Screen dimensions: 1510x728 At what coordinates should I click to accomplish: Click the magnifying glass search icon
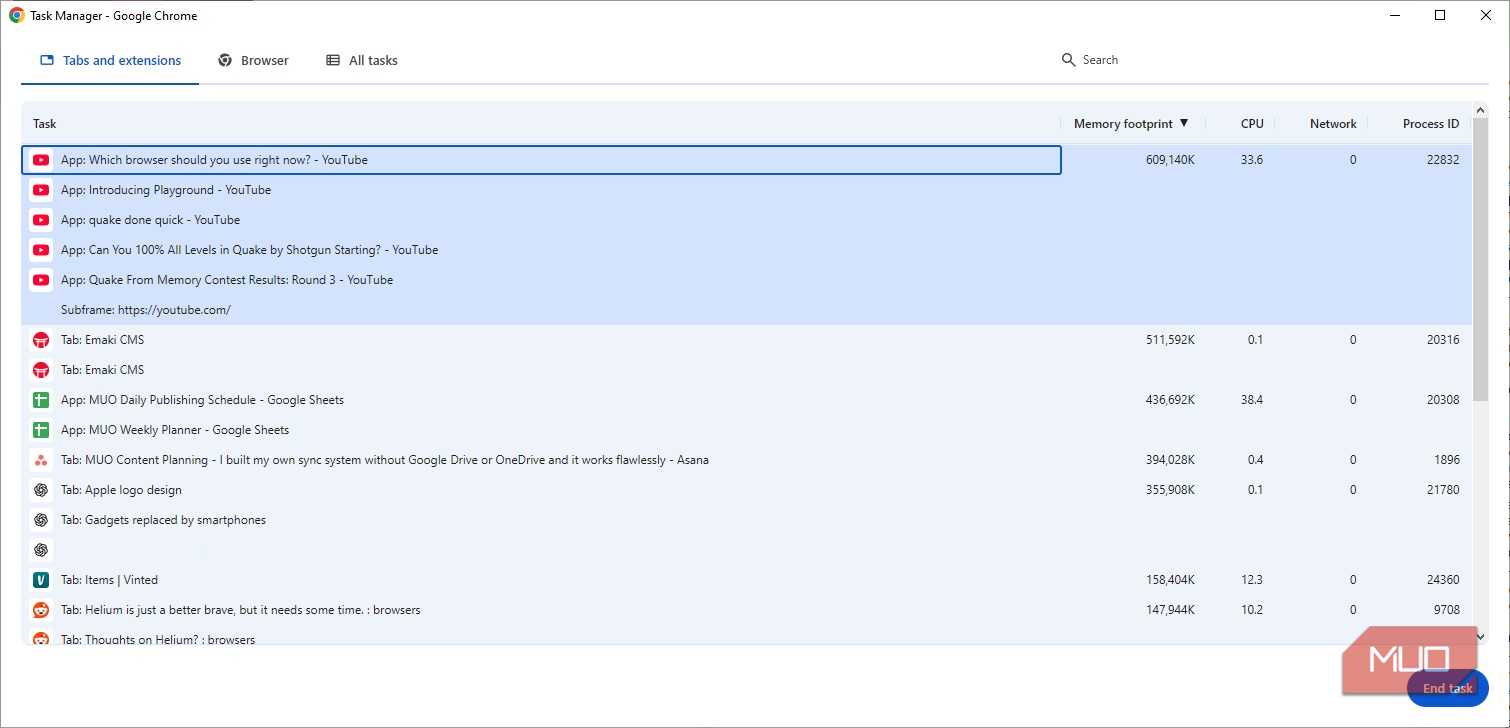(x=1068, y=60)
